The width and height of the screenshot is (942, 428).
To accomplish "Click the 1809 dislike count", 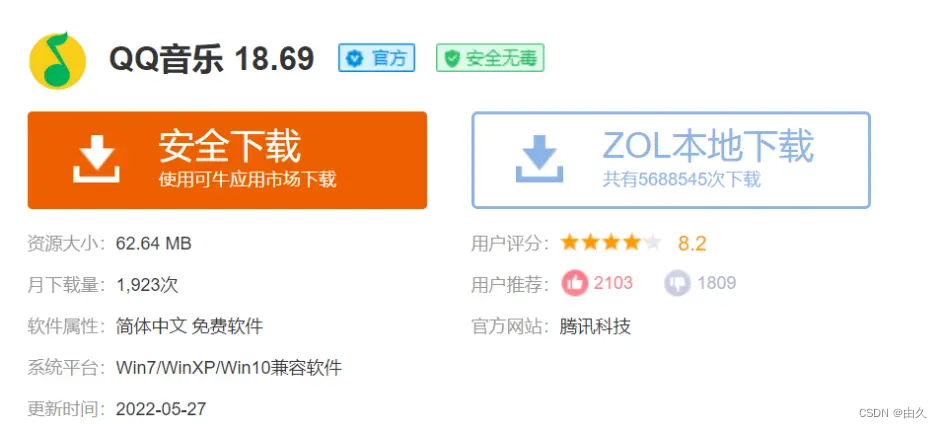I will (716, 283).
